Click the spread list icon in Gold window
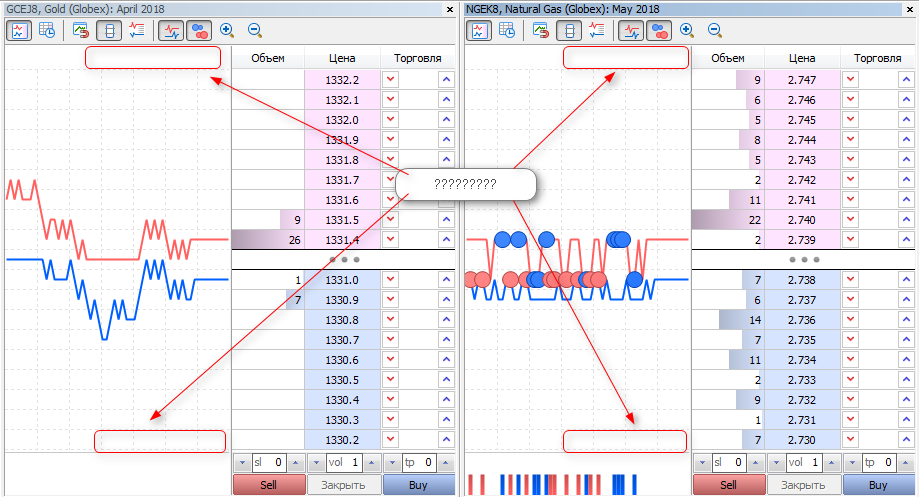 [x=137, y=30]
